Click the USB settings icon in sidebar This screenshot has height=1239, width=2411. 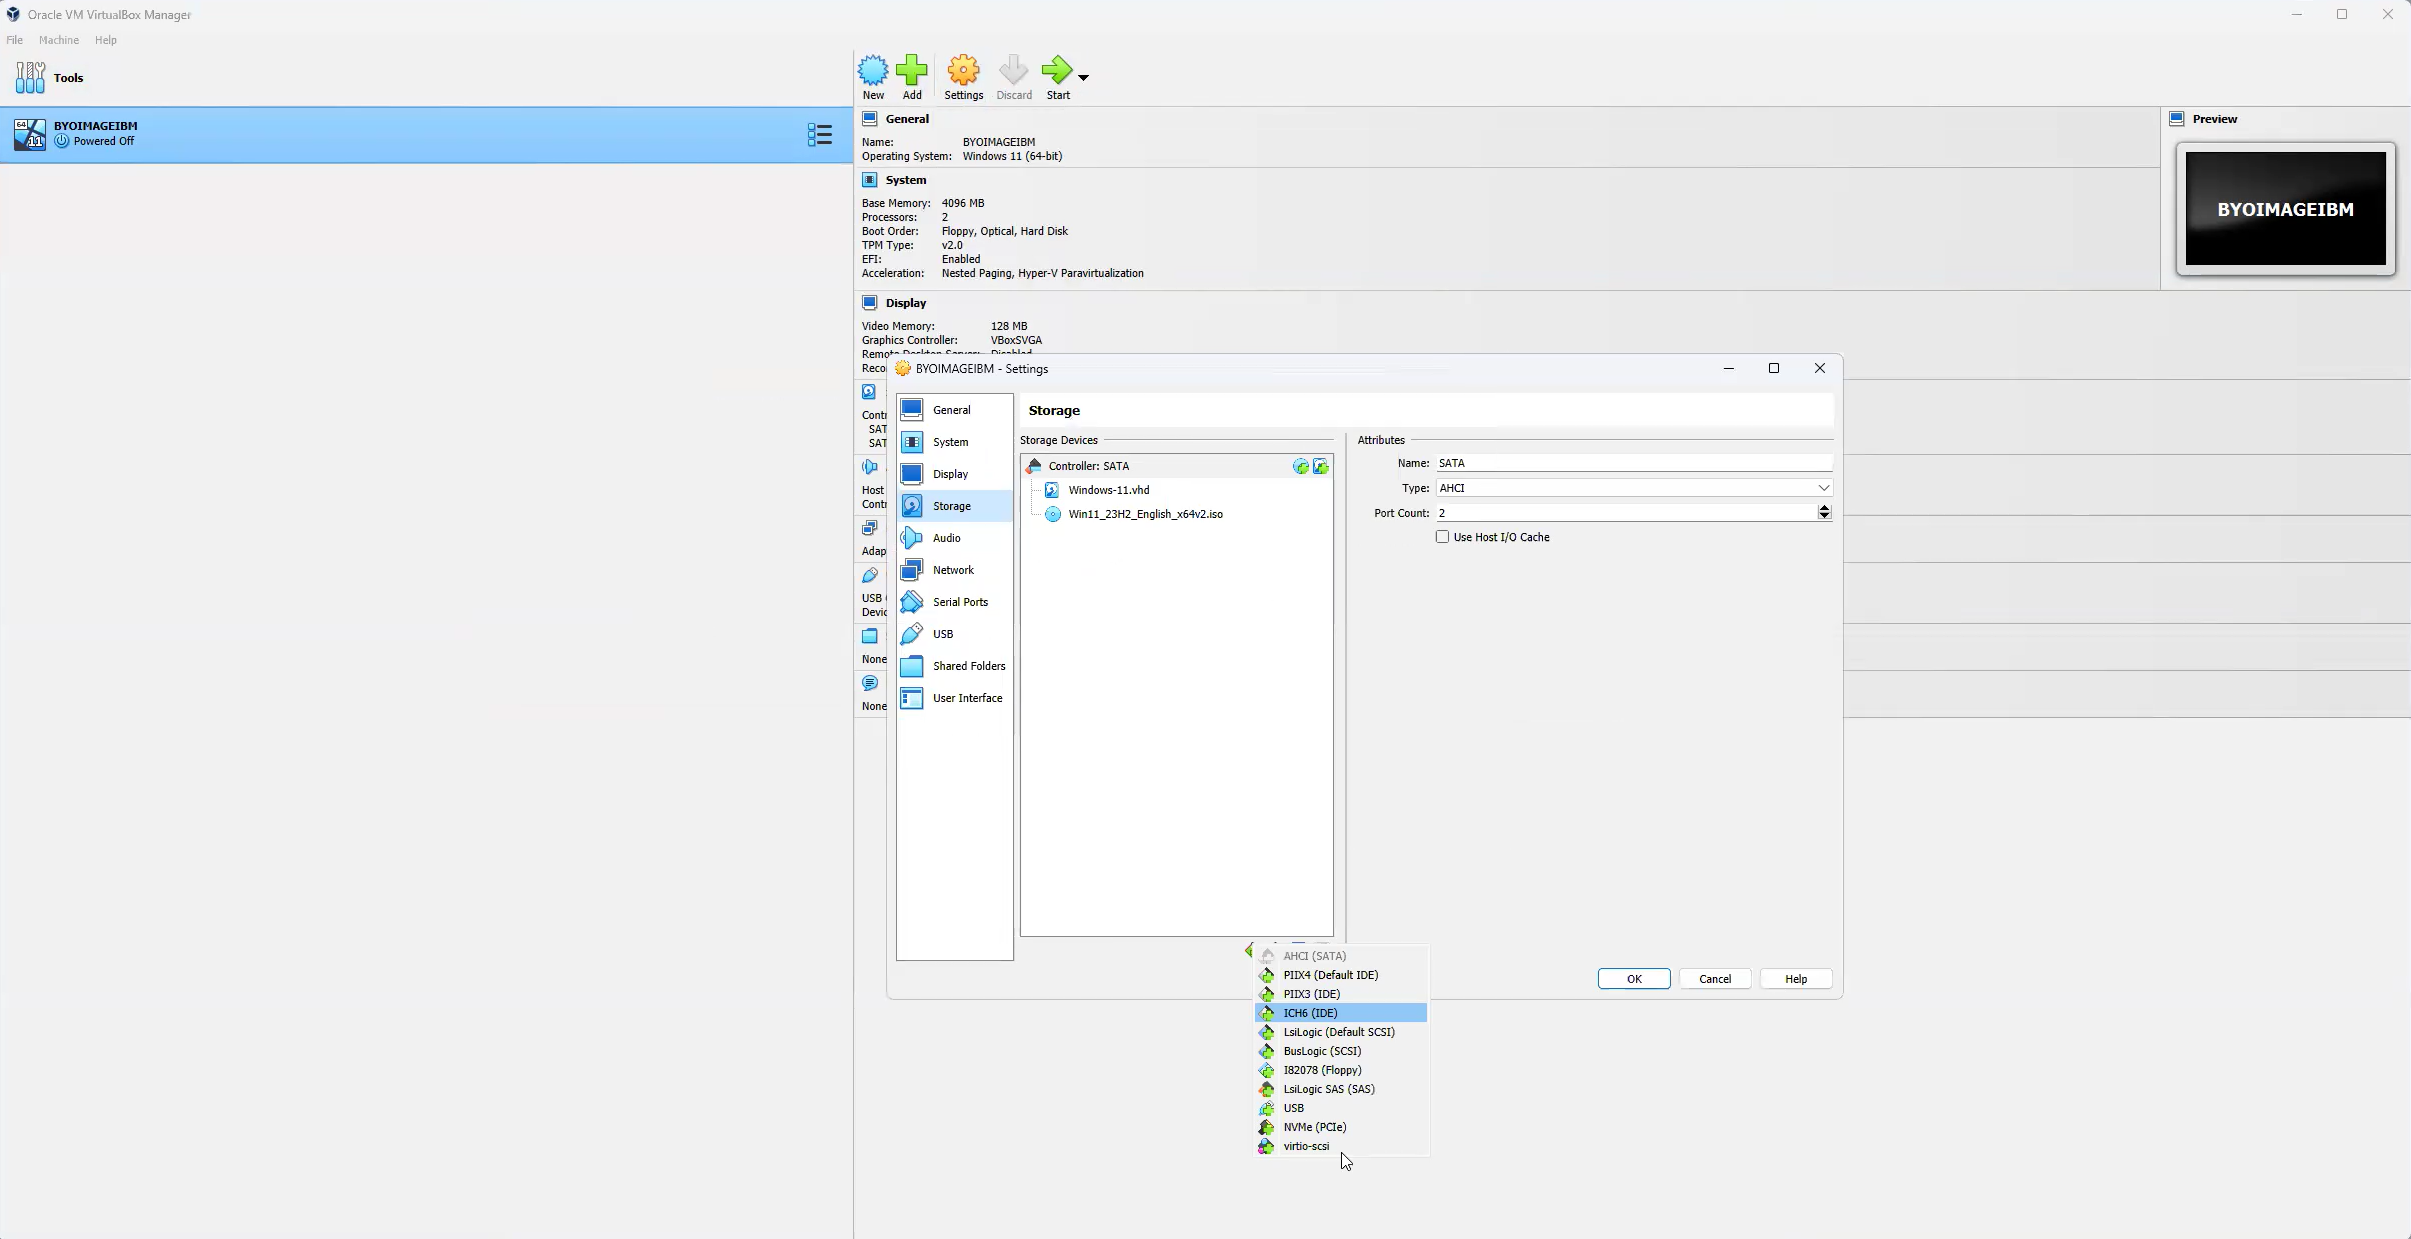click(x=913, y=634)
